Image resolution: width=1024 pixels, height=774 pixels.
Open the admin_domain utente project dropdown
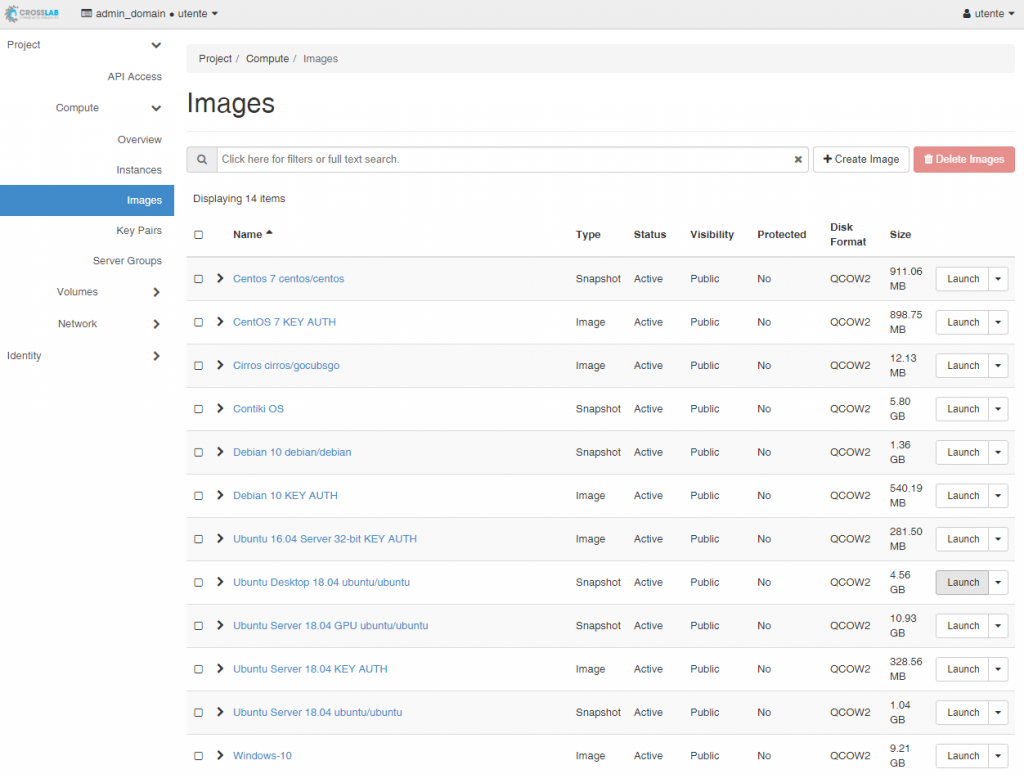point(149,14)
